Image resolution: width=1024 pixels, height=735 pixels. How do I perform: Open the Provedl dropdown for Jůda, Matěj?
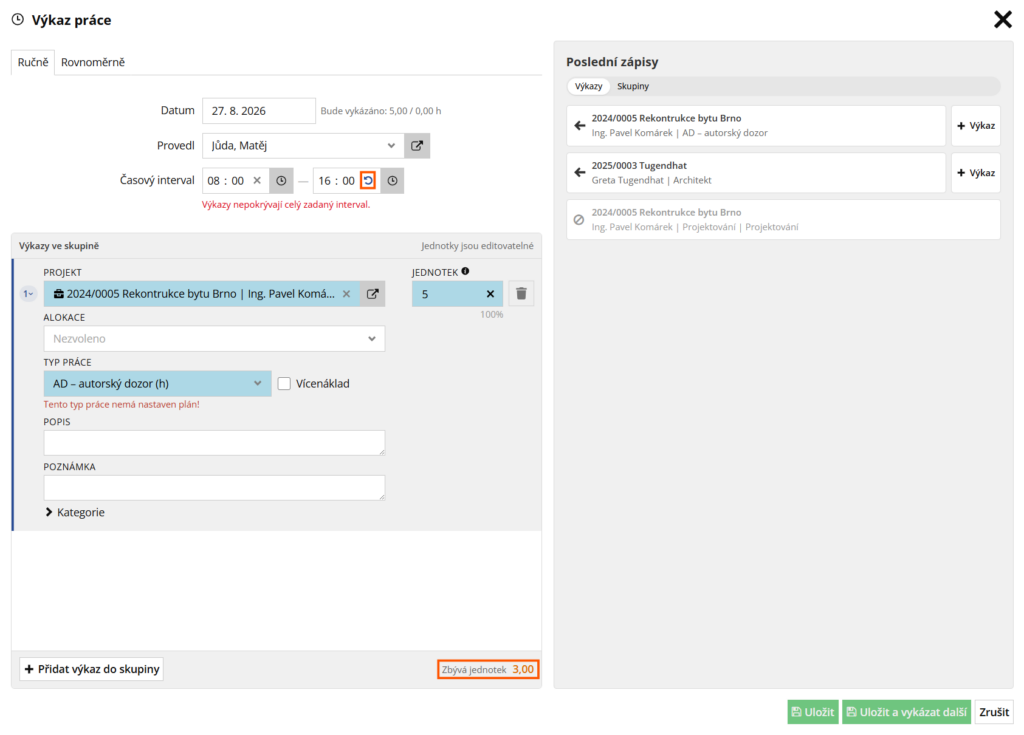[x=303, y=146]
